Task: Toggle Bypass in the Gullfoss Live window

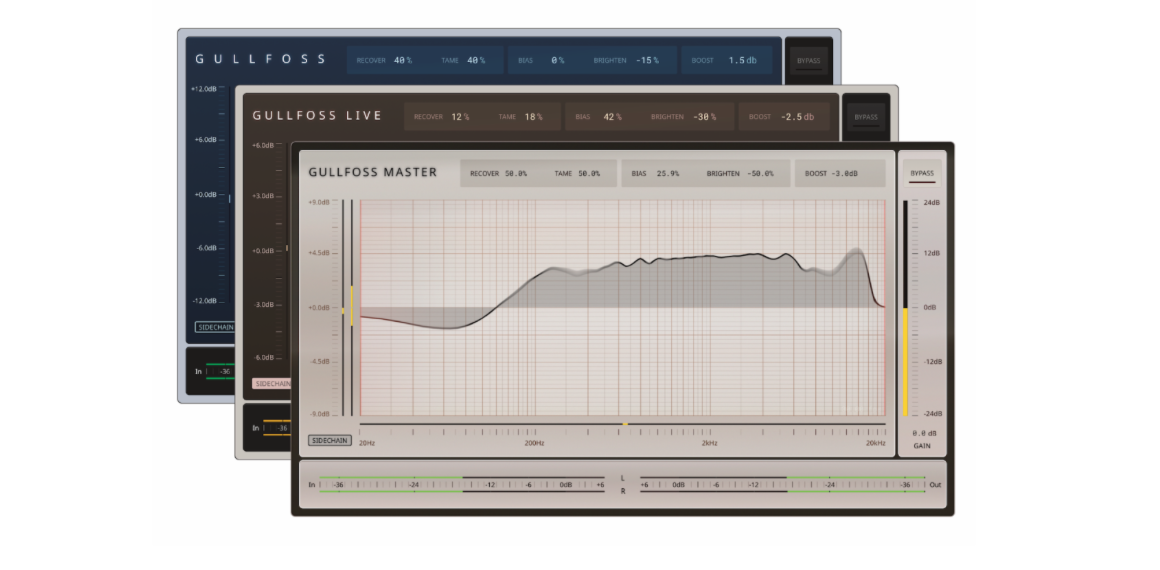Action: coord(865,117)
